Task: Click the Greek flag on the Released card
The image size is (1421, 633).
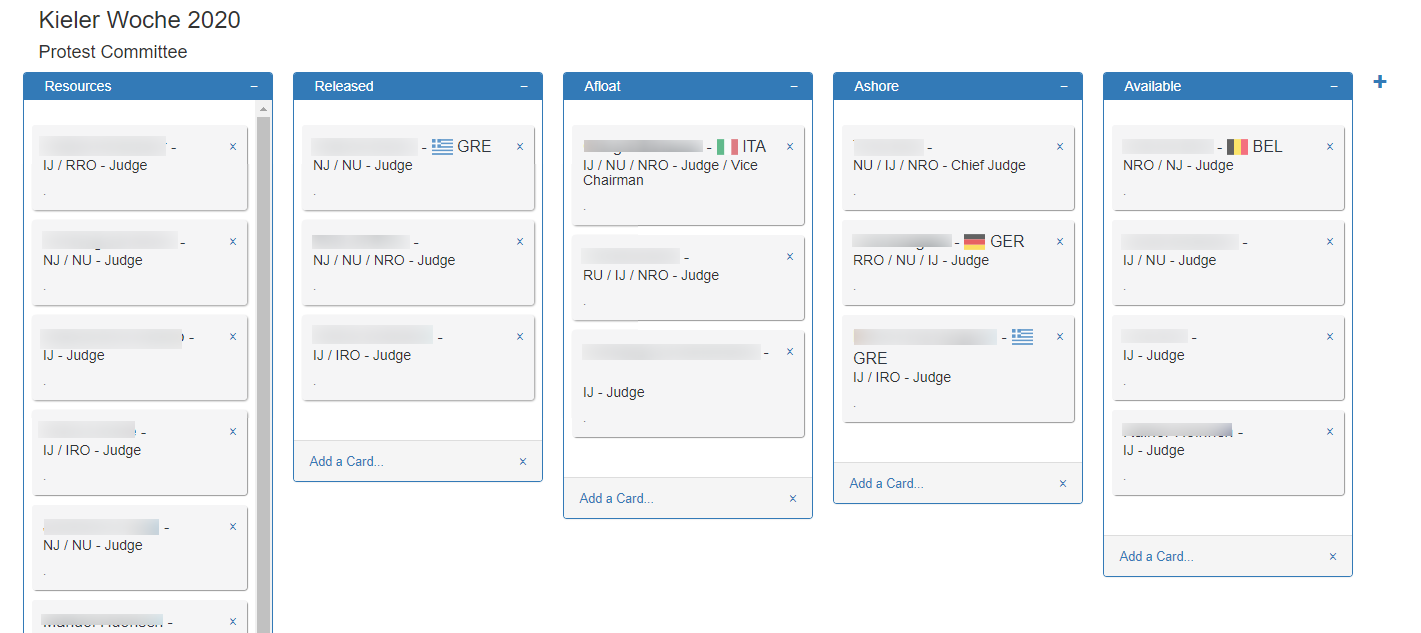Action: point(442,146)
